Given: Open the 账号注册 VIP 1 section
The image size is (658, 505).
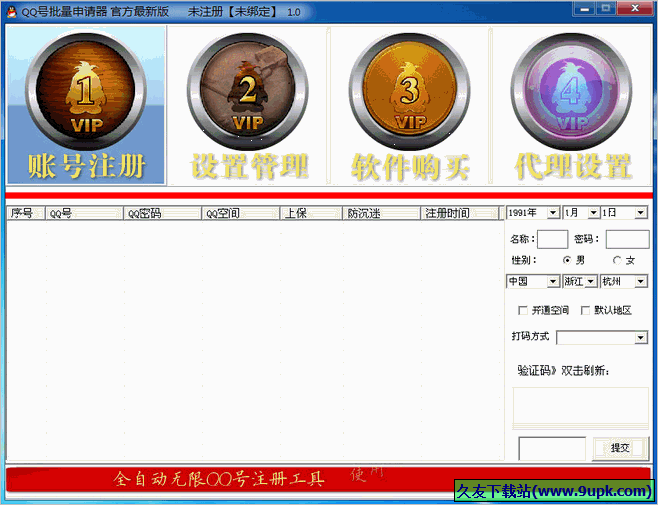Looking at the screenshot, I should [x=86, y=105].
